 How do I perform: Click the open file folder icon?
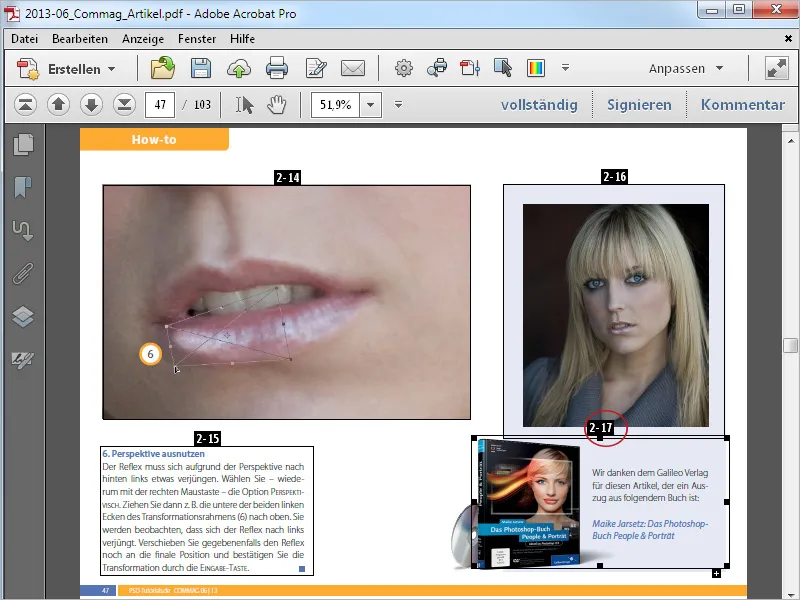(163, 68)
